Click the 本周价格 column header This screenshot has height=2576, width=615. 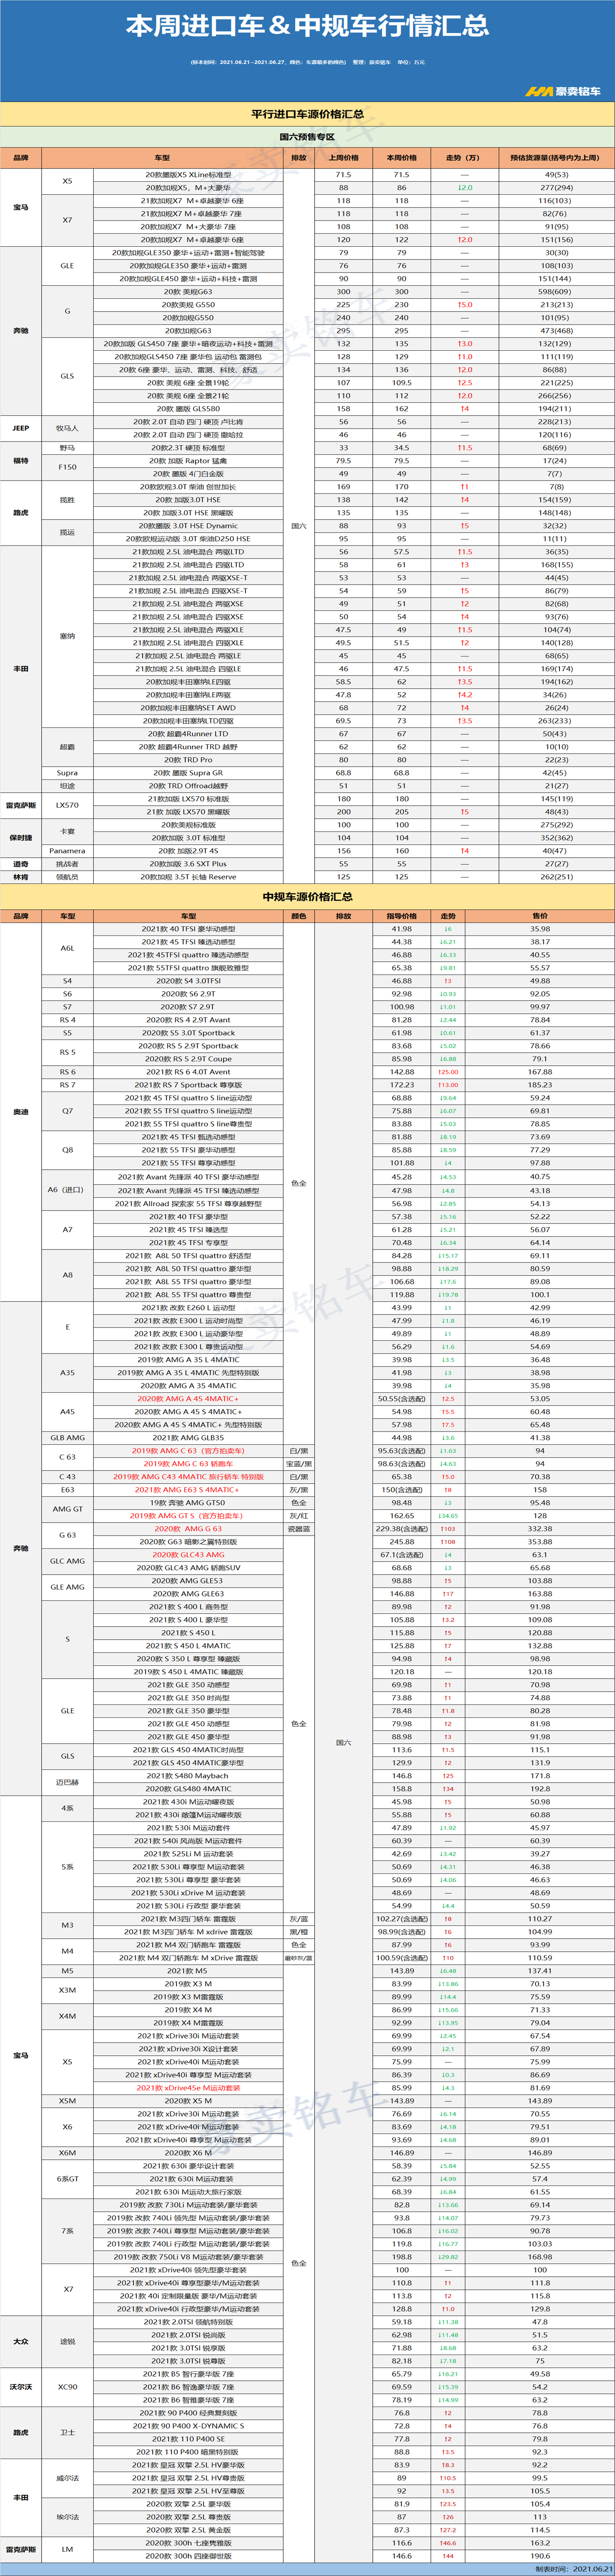coord(402,158)
